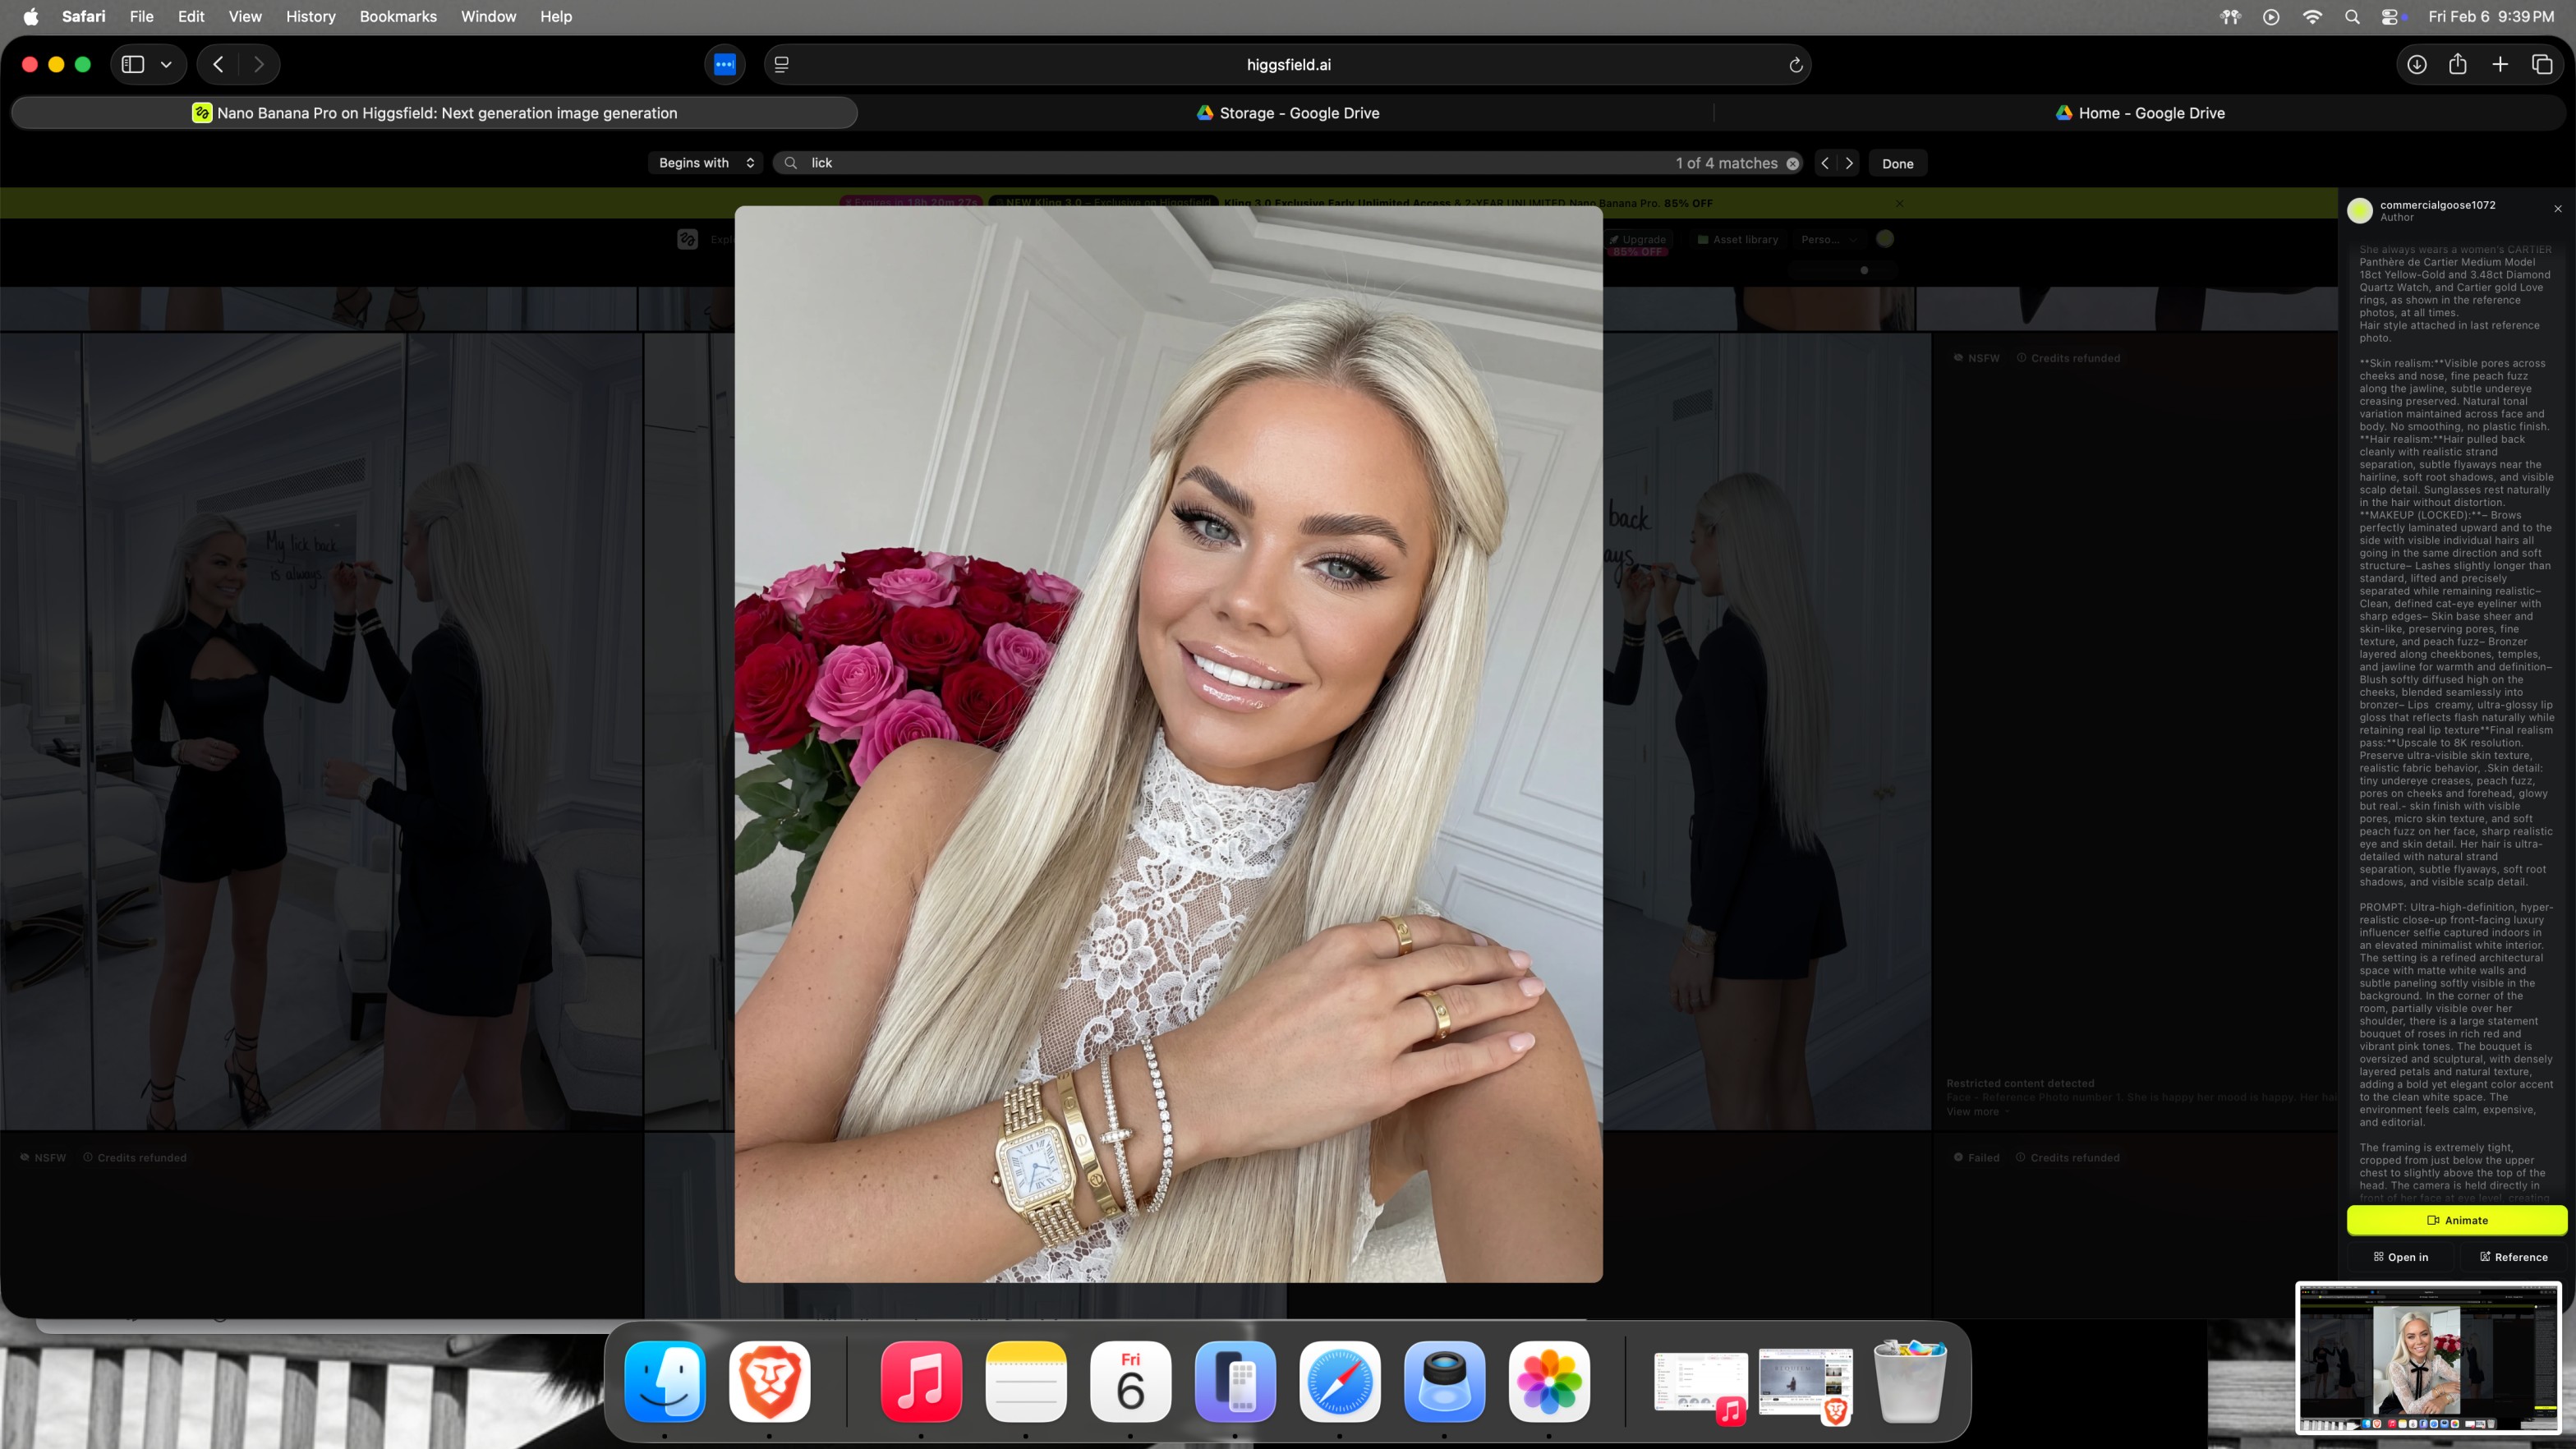Toggle the Safari sidebar button
2576x1449 pixels.
(133, 65)
